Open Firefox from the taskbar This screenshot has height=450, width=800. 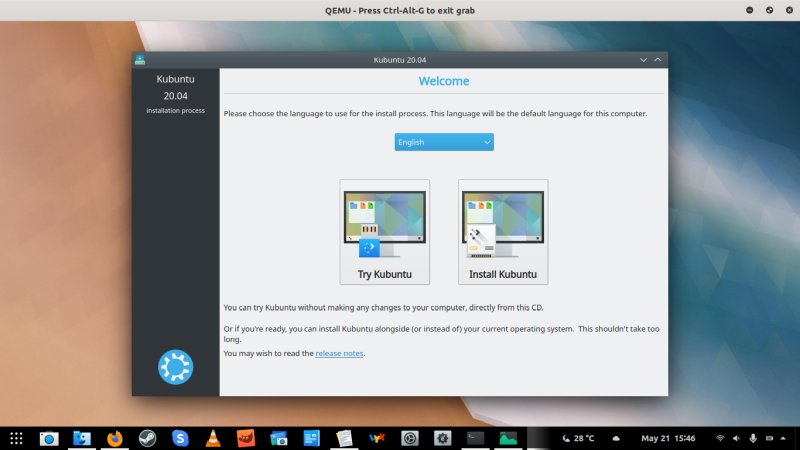click(115, 438)
